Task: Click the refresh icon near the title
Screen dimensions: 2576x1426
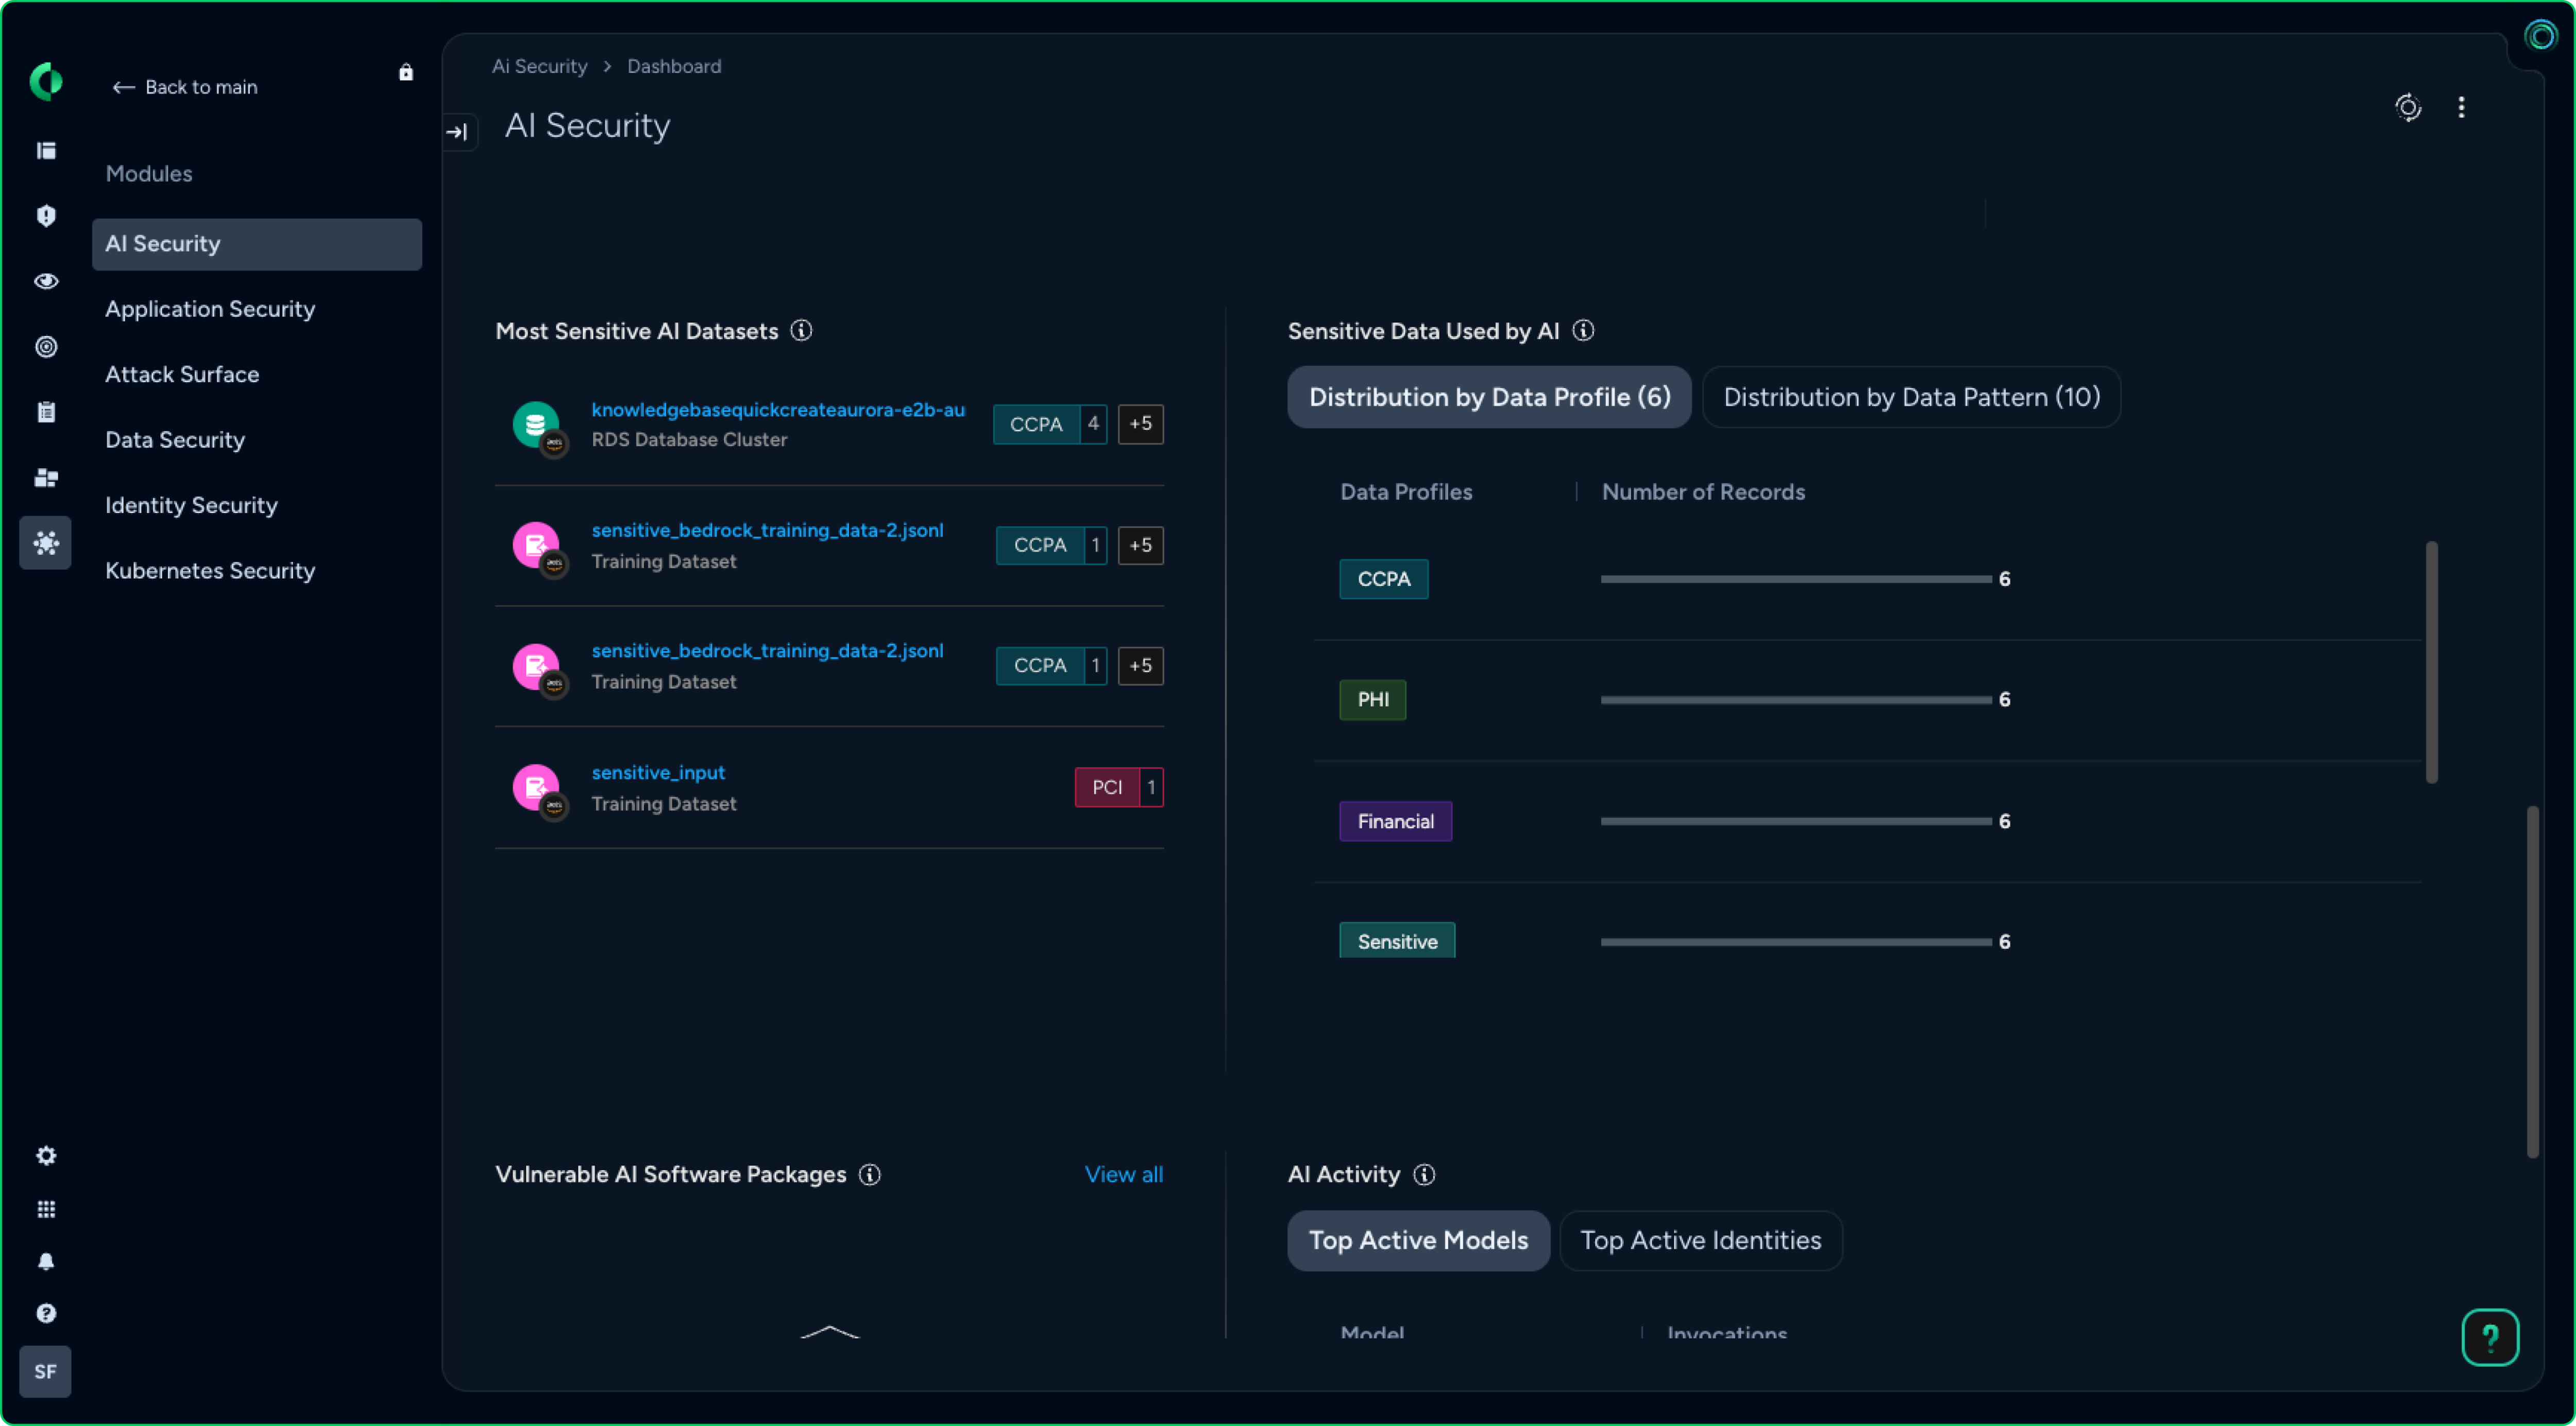Action: coord(2408,107)
